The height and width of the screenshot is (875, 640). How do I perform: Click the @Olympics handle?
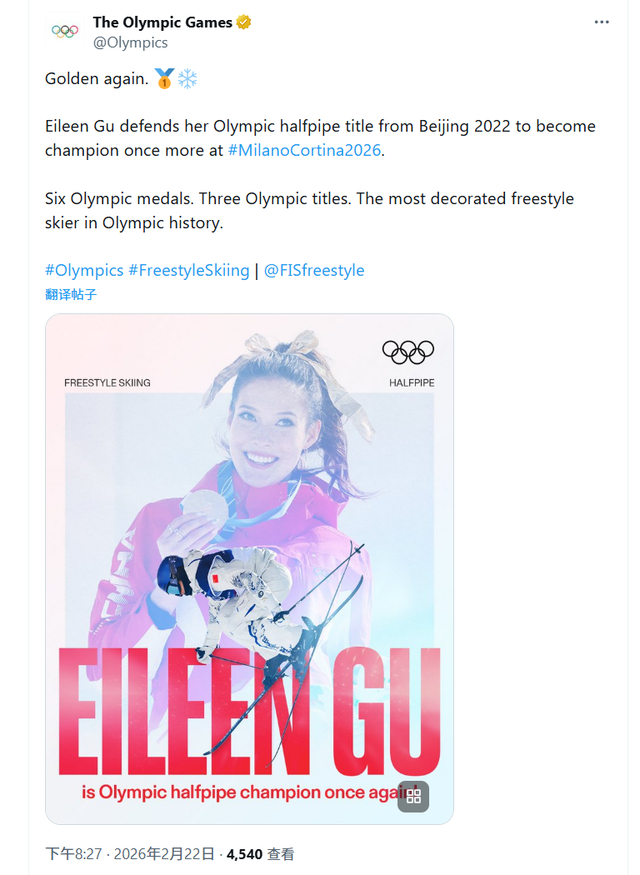[130, 42]
